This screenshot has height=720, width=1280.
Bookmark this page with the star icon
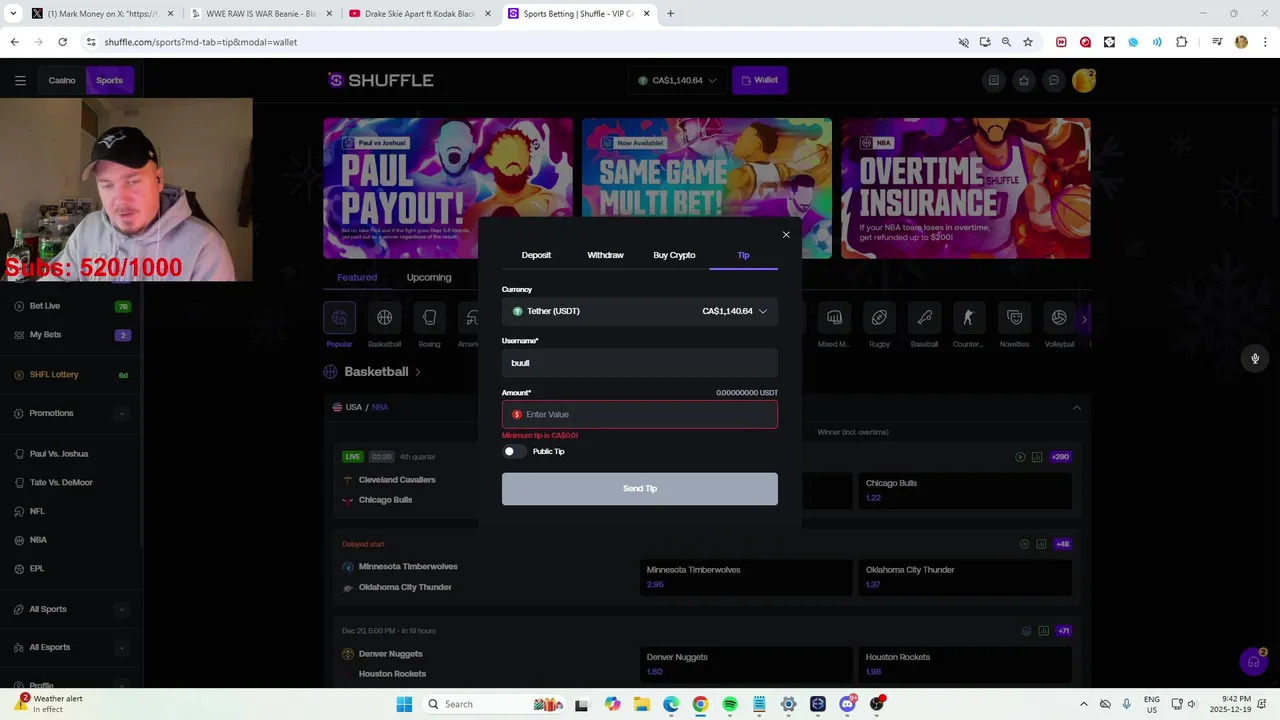(1028, 42)
